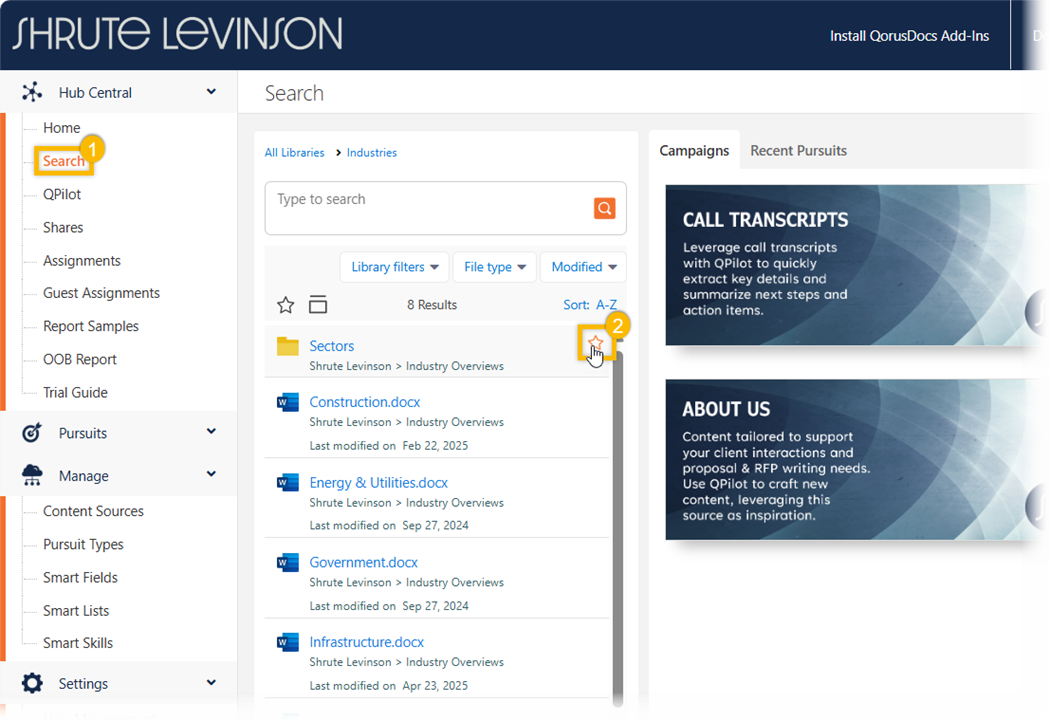
Task: Expand the Modified filter dropdown
Action: point(583,267)
